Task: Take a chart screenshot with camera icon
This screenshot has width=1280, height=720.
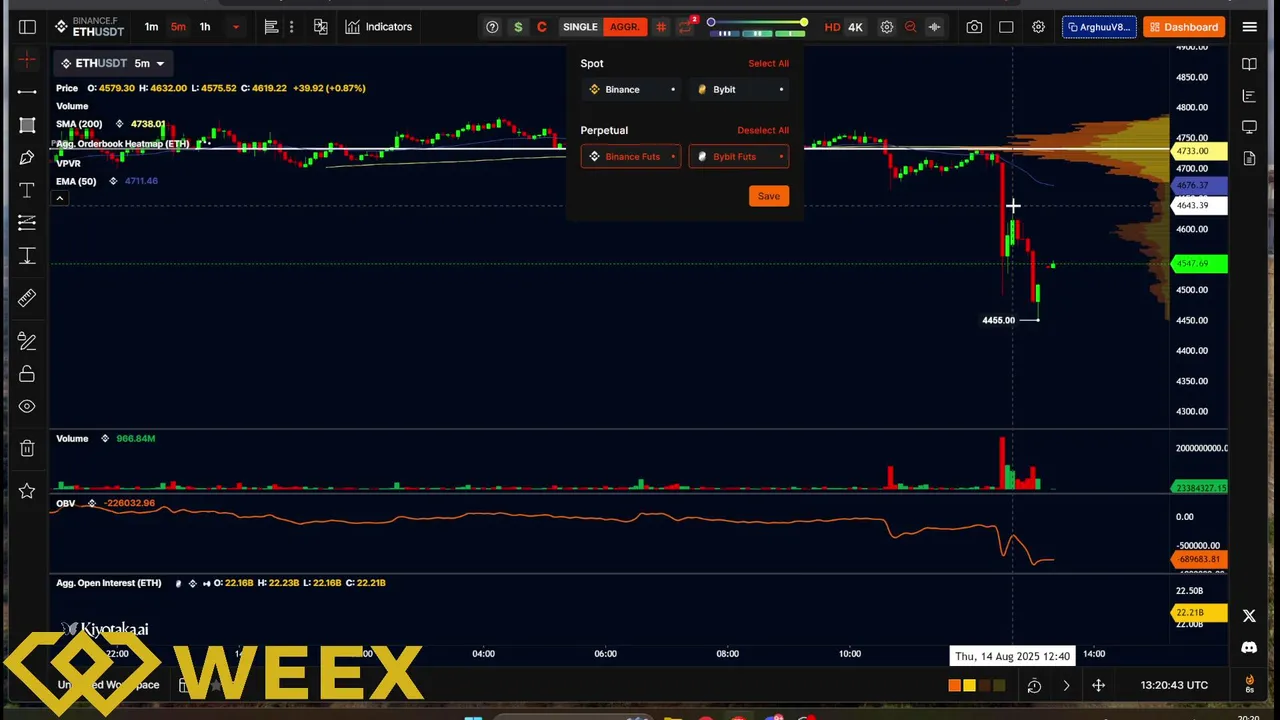Action: pyautogui.click(x=974, y=27)
